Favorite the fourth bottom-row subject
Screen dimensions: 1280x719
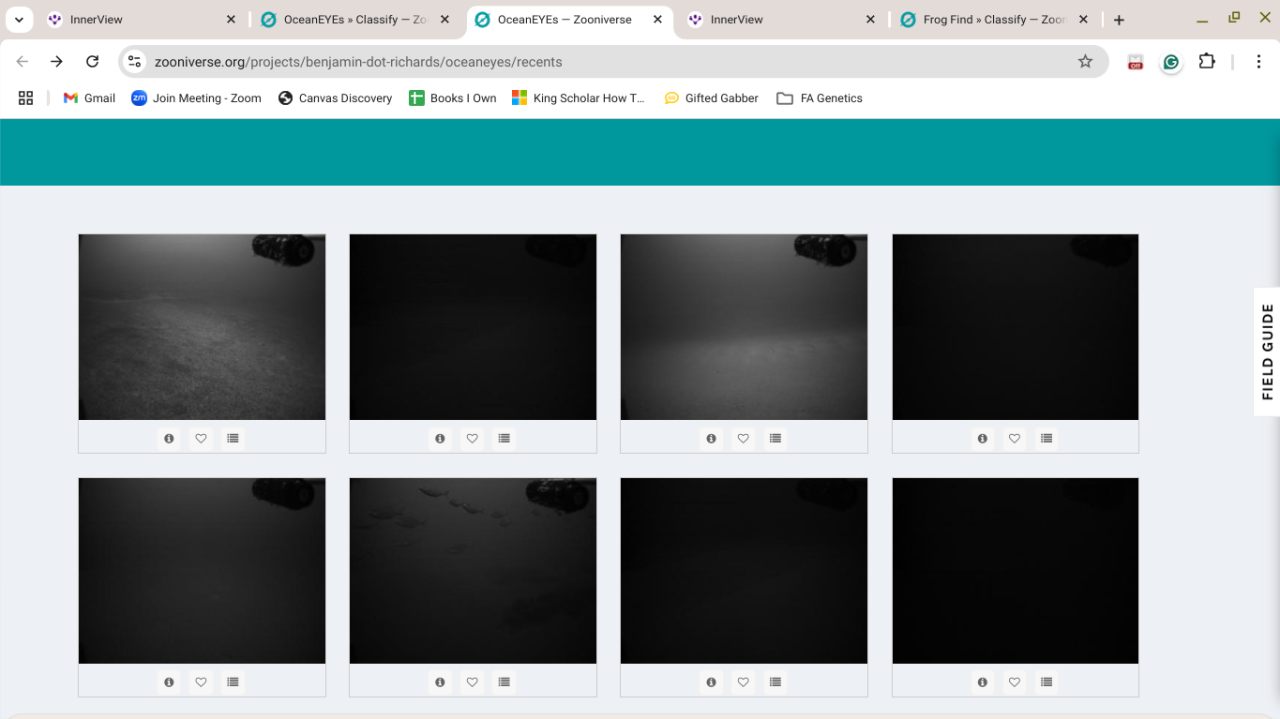[1015, 682]
